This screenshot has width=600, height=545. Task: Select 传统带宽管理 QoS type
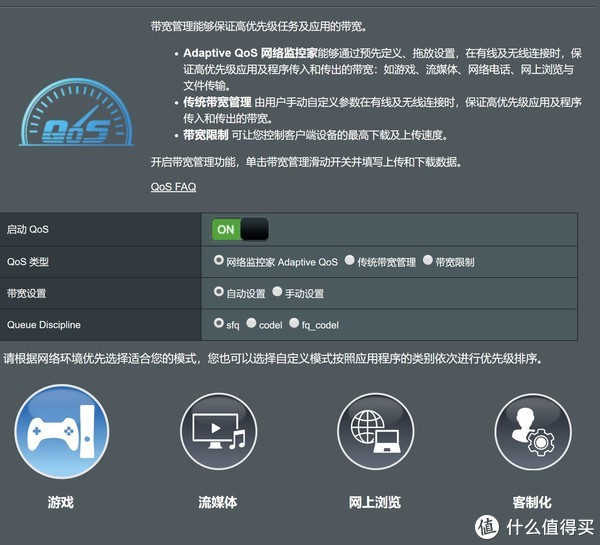point(349,260)
